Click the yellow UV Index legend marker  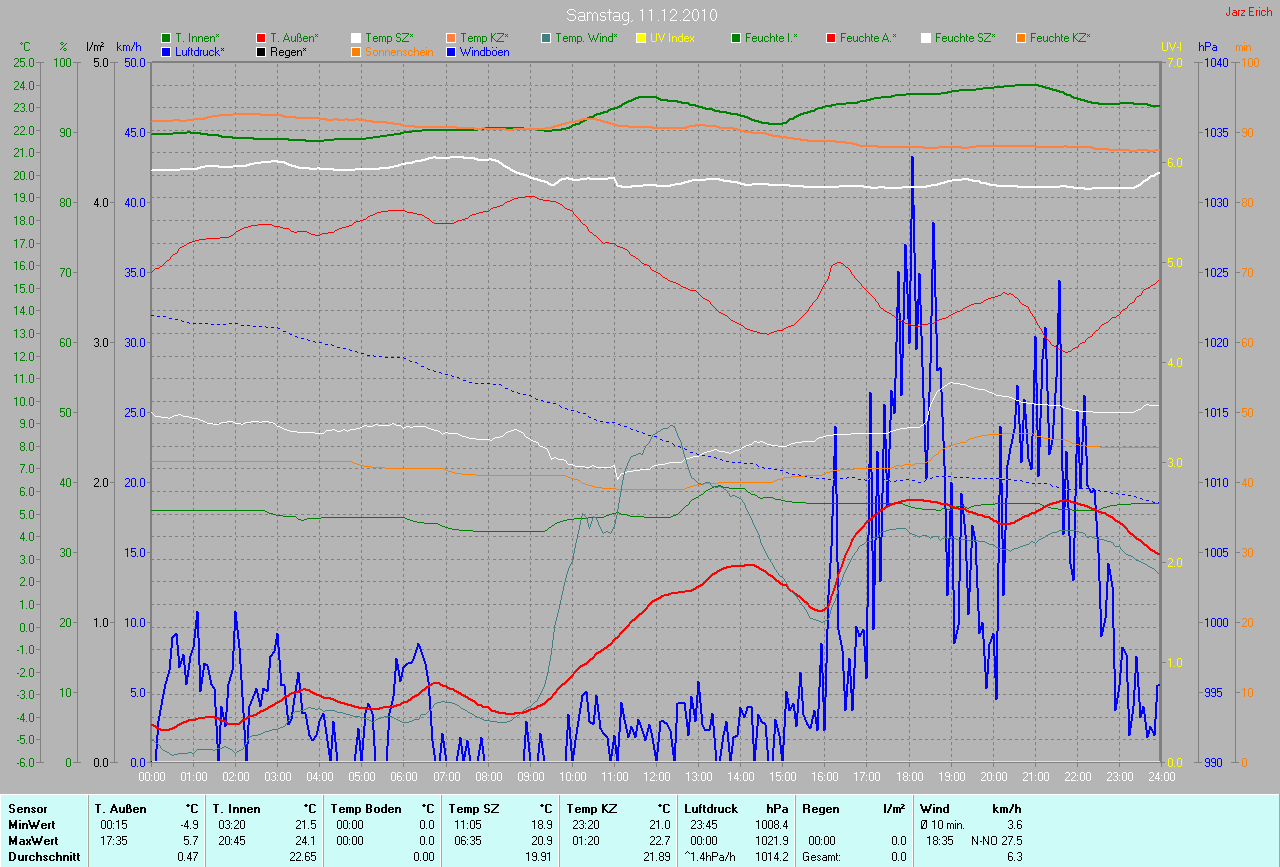pos(641,38)
